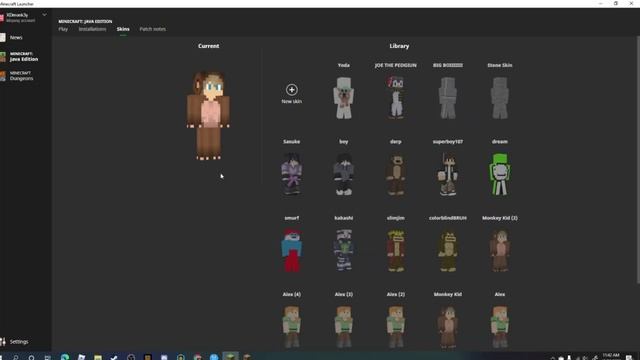Viewport: 640px width, 360px height.
Task: Switch to the Installations tab
Action: 92,29
